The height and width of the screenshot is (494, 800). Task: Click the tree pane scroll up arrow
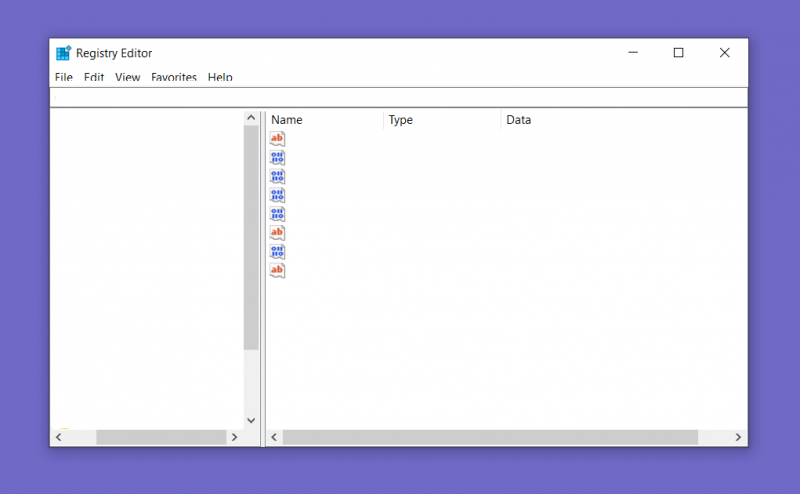251,118
